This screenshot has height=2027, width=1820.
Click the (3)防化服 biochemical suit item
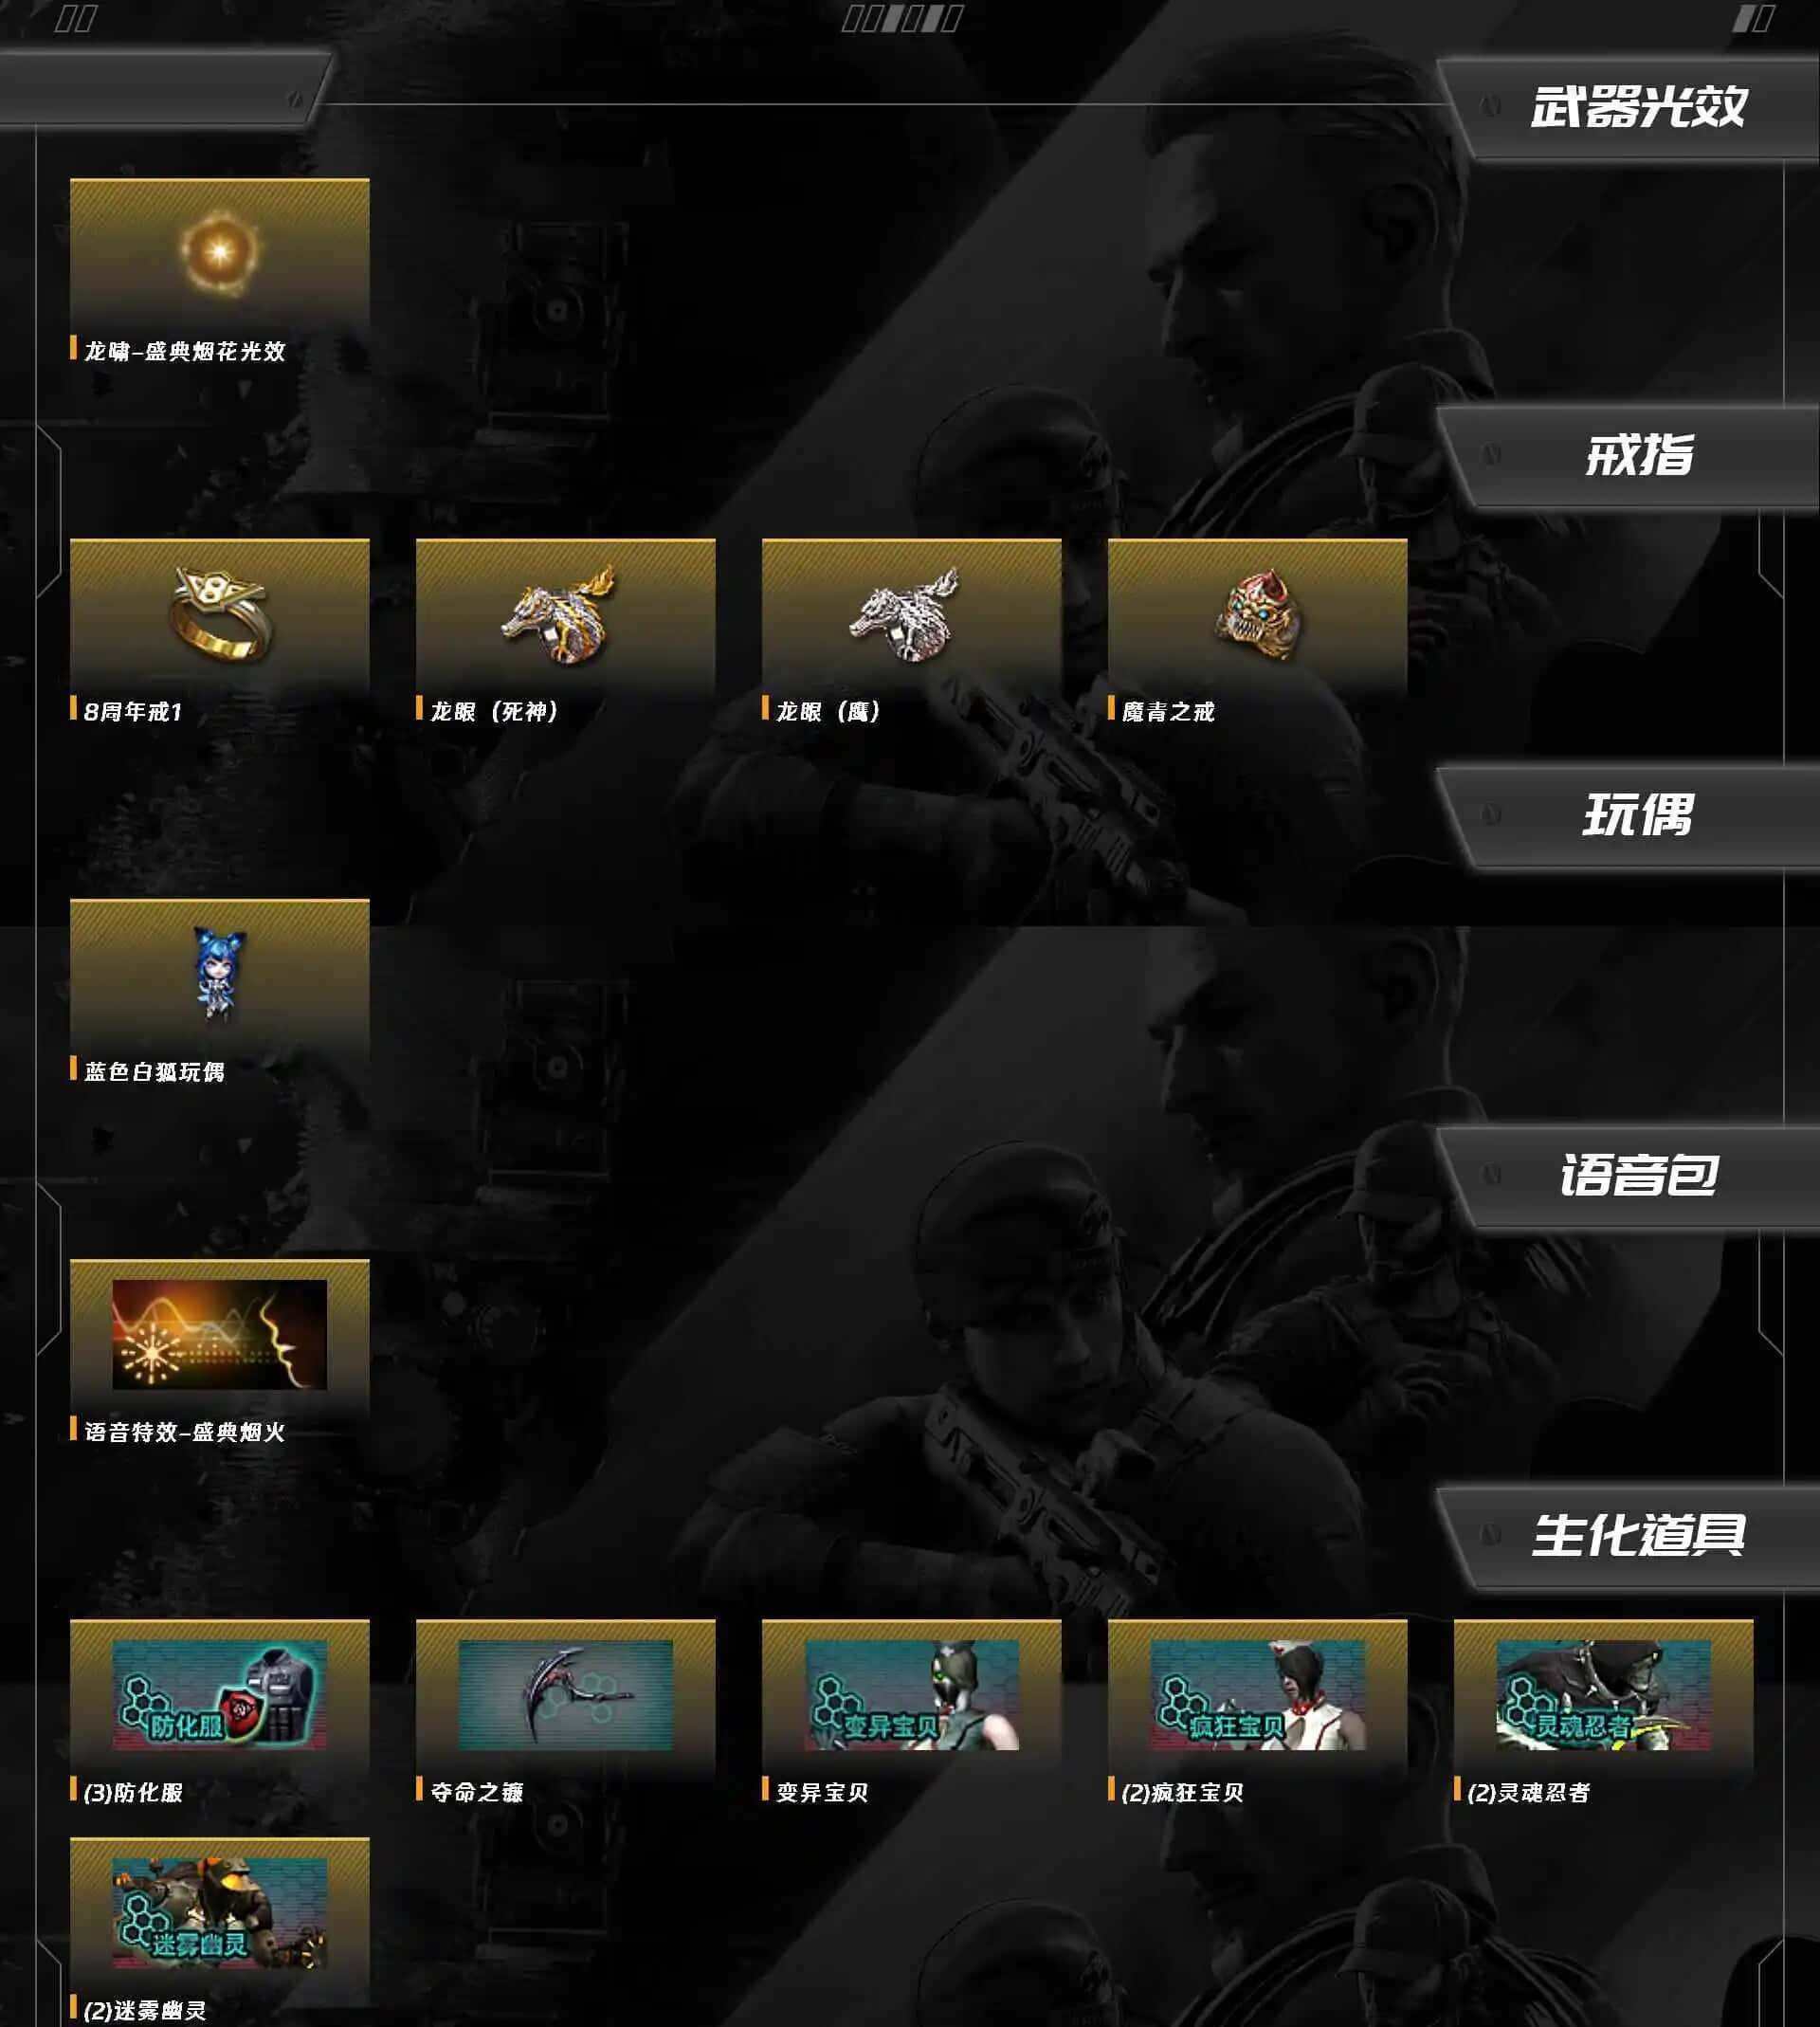[220, 1694]
